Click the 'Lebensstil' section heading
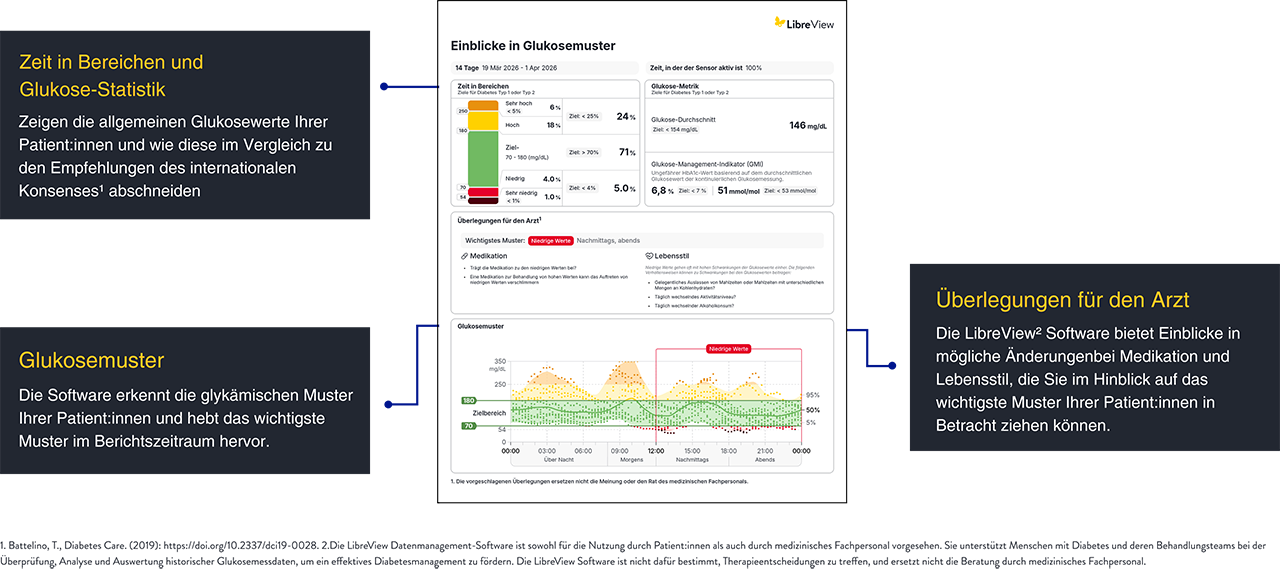This screenshot has height=585, width=1280. 673,256
